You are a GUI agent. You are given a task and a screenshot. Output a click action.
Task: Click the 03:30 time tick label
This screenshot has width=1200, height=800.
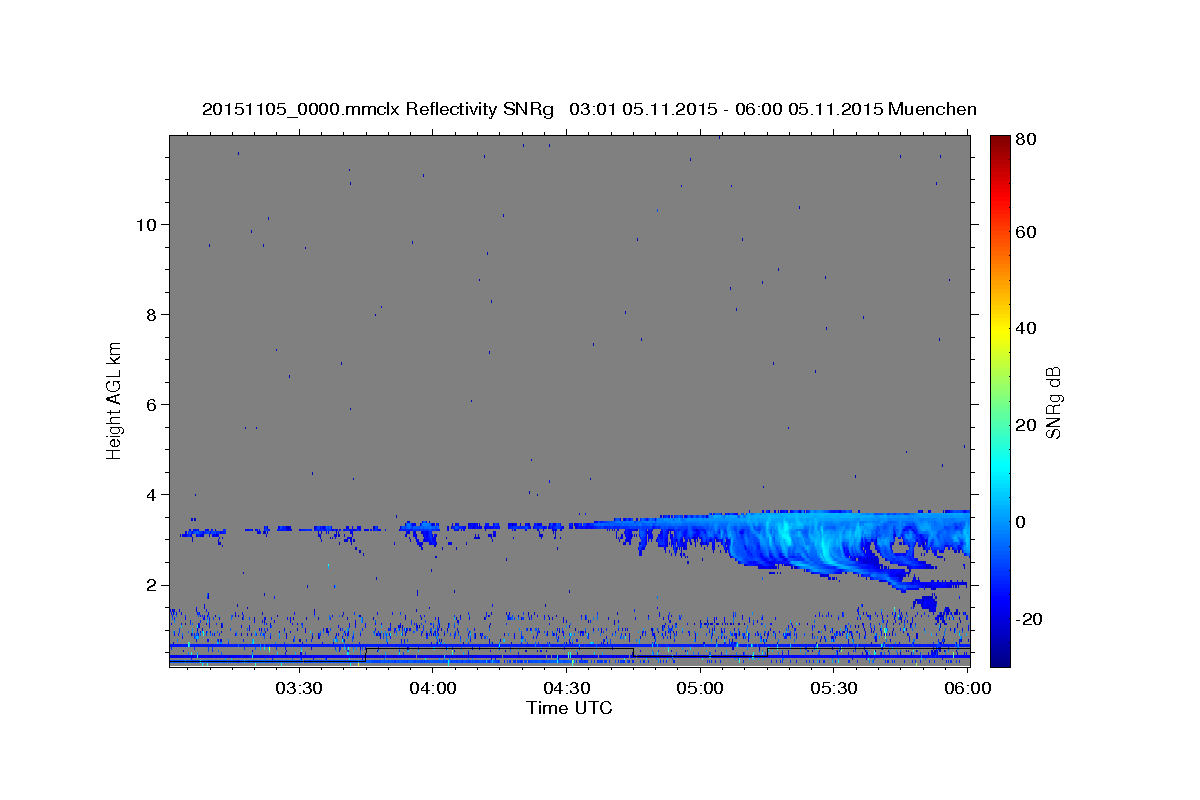pos(299,688)
